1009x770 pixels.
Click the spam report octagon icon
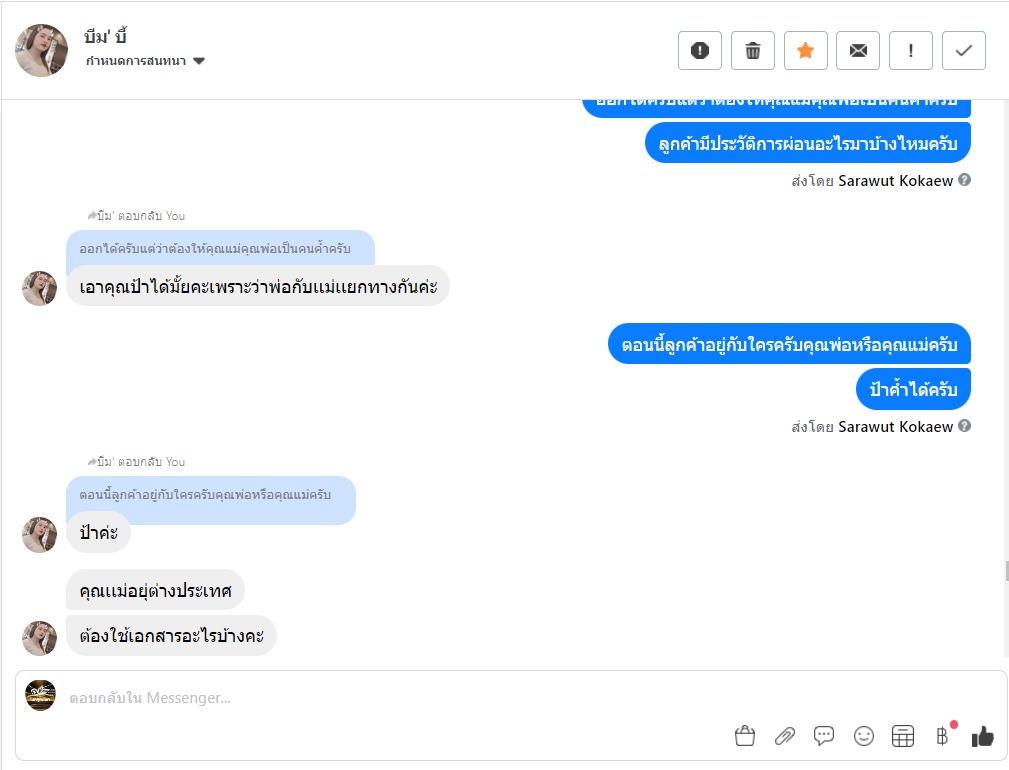pos(700,51)
